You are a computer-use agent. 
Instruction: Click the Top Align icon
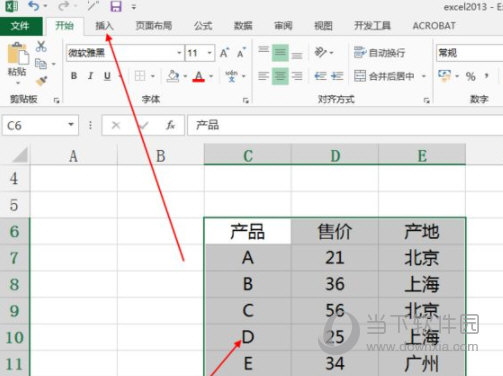click(x=263, y=51)
